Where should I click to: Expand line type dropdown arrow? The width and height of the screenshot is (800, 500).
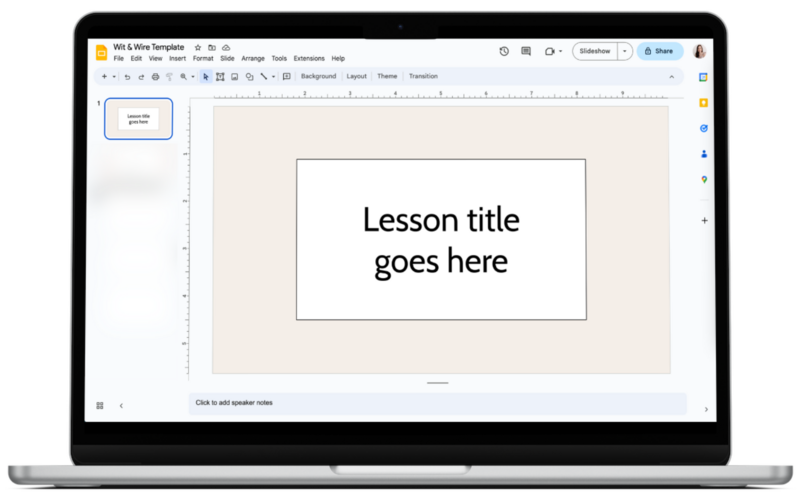pos(273,77)
